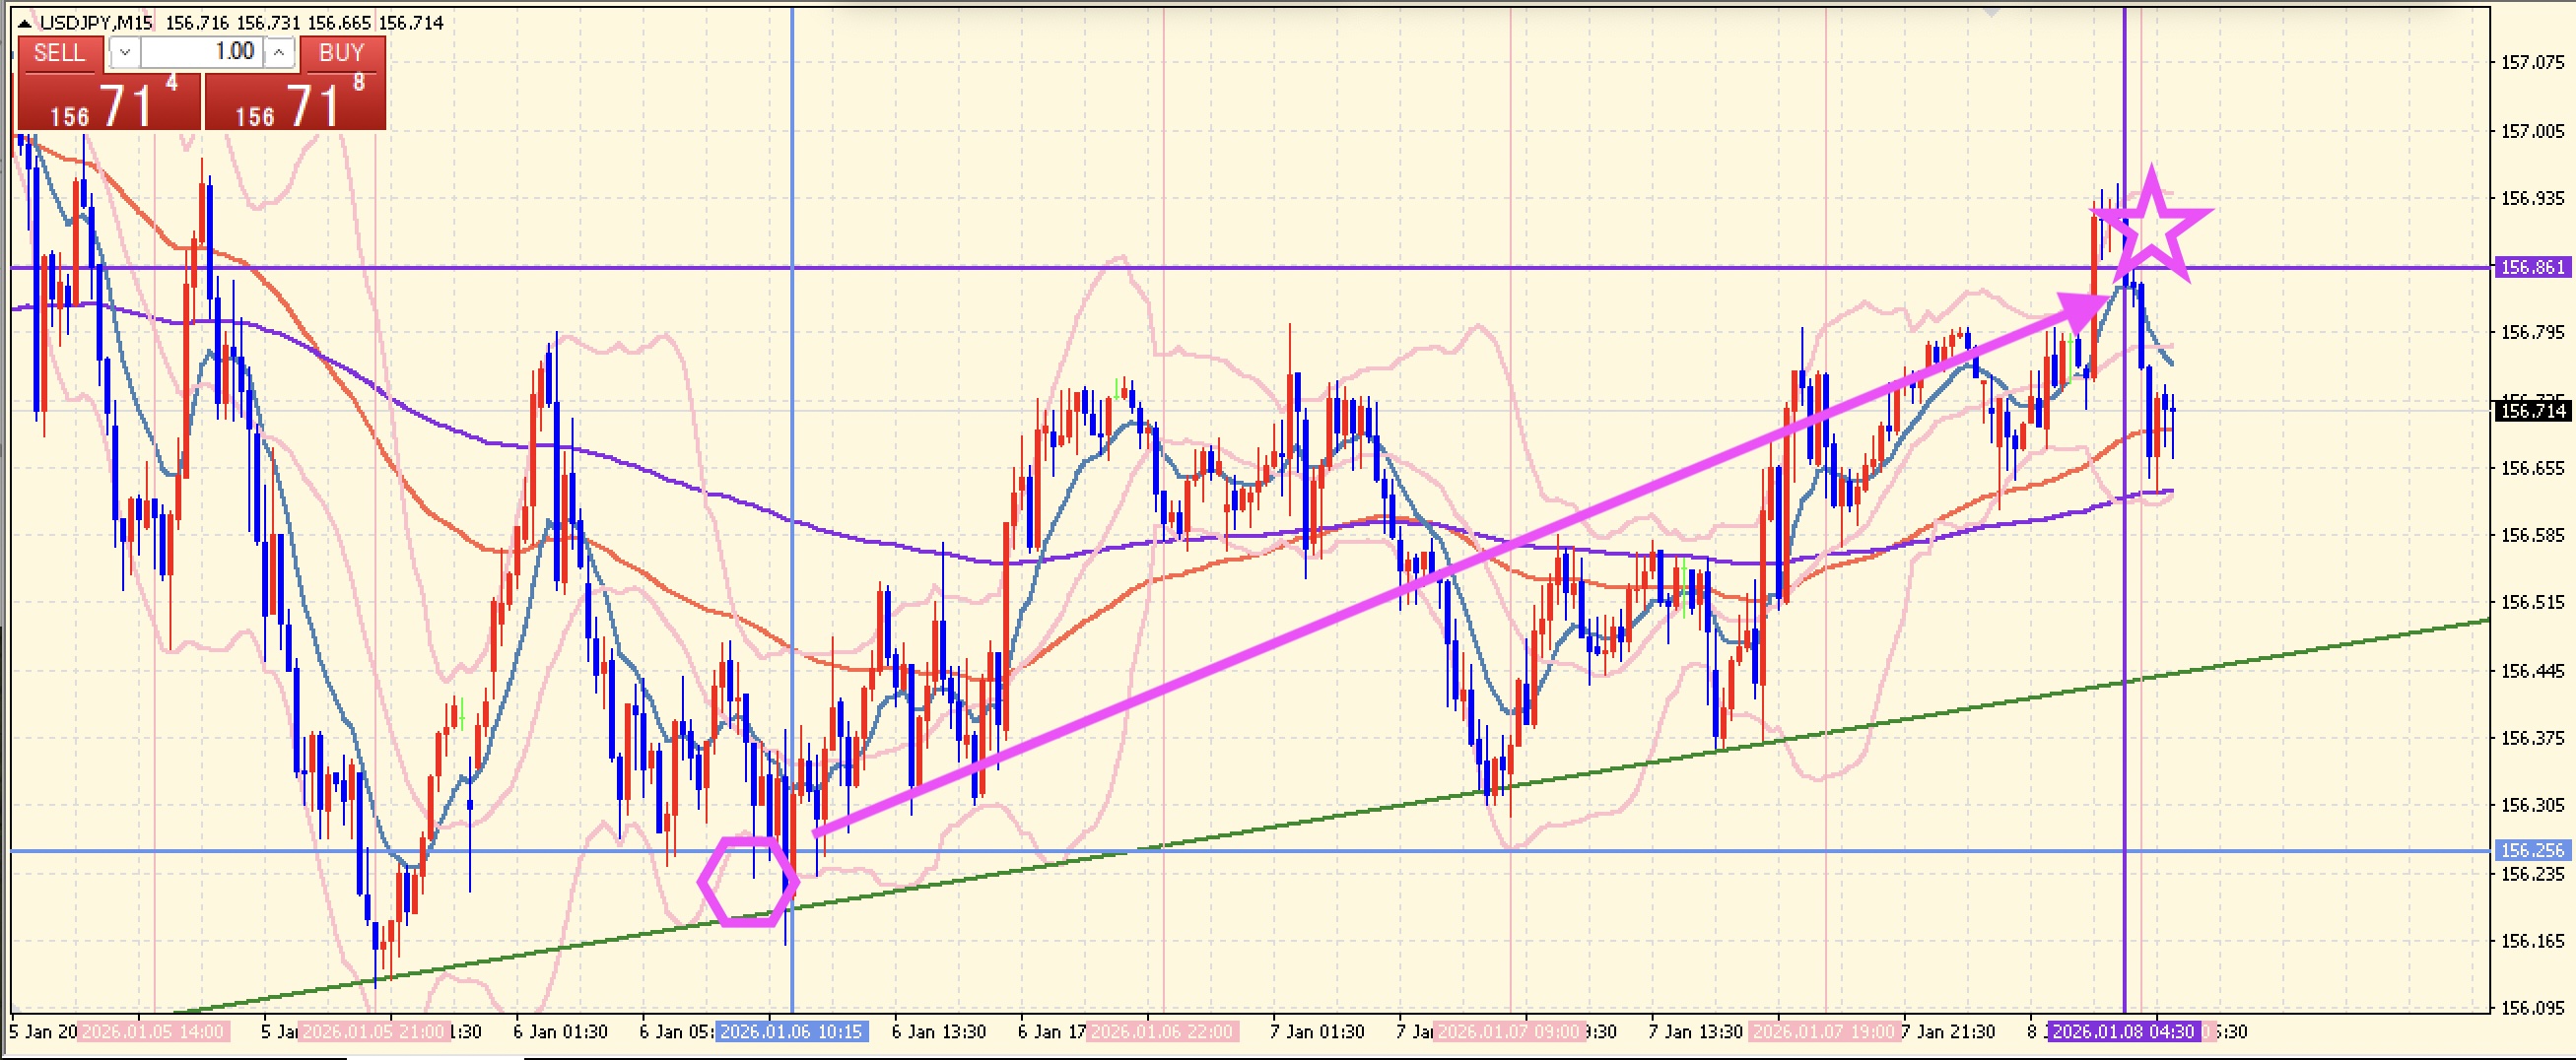
Task: Click the 2026.01.06 10:15 blue date label
Action: pyautogui.click(x=792, y=1031)
